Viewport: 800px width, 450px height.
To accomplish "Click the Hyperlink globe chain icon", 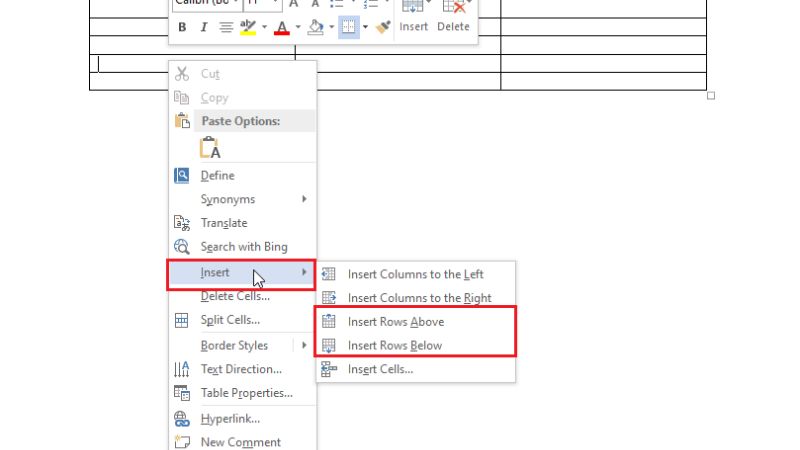I will click(182, 419).
